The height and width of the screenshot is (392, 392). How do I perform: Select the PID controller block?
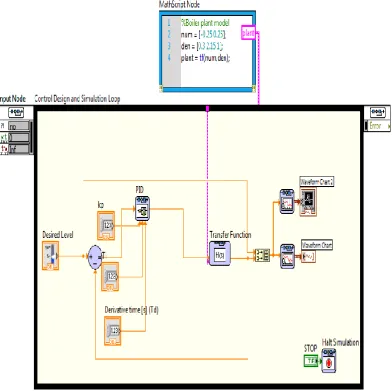143,208
